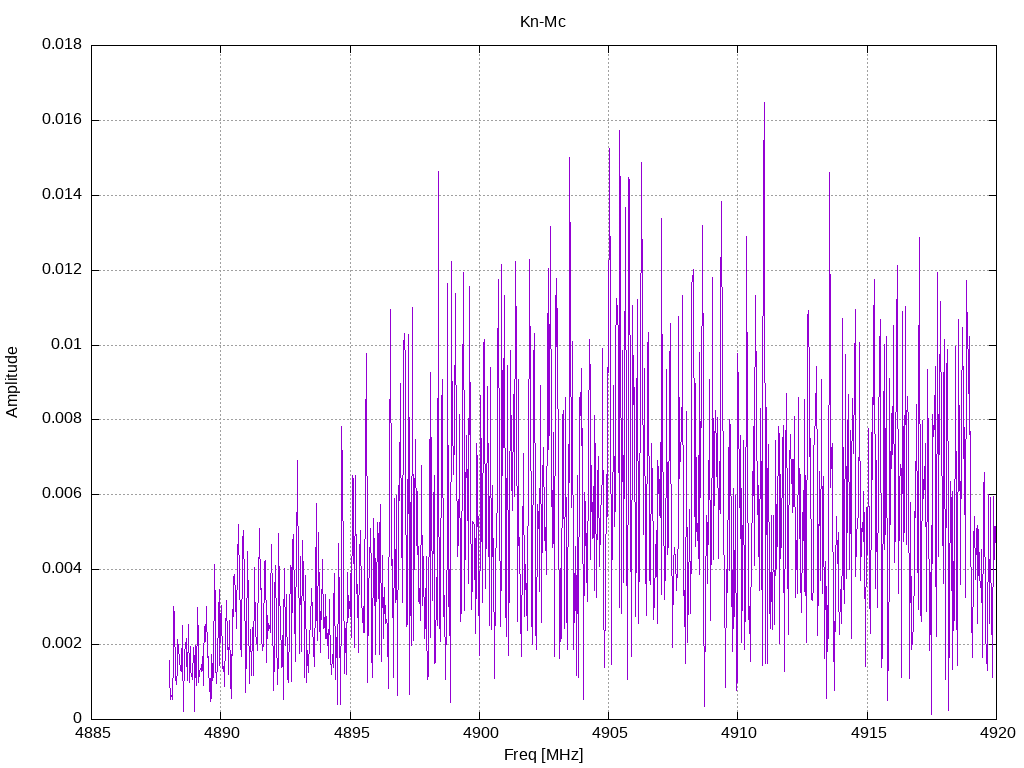Click the 0.01 y-axis value
The width and height of the screenshot is (1024, 768).
pyautogui.click(x=67, y=344)
